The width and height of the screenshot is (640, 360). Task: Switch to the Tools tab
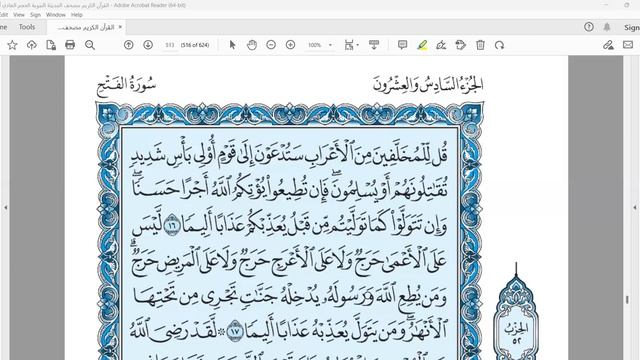tap(27, 27)
